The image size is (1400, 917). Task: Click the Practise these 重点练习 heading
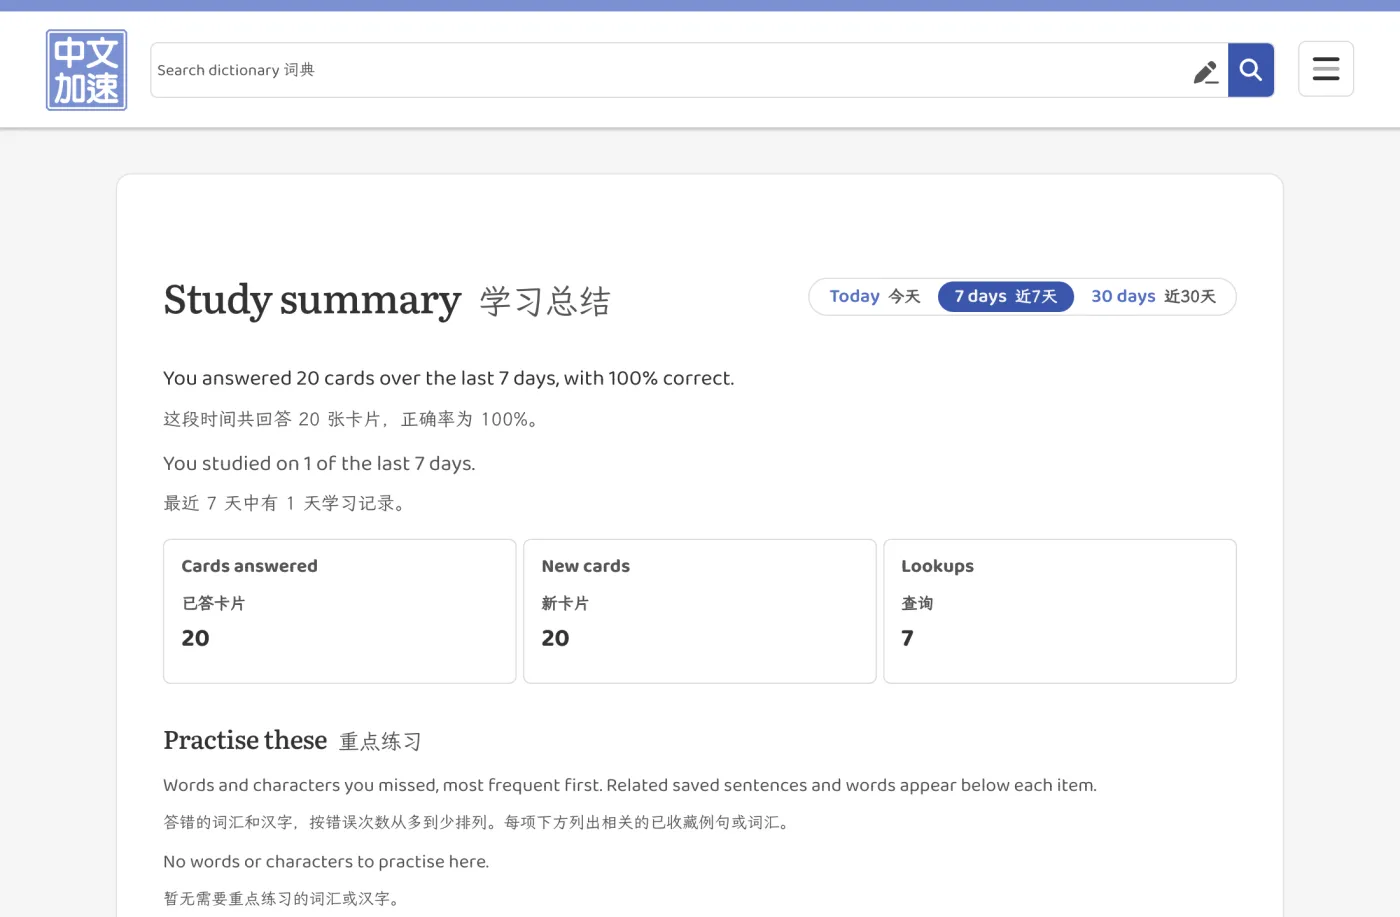click(293, 741)
